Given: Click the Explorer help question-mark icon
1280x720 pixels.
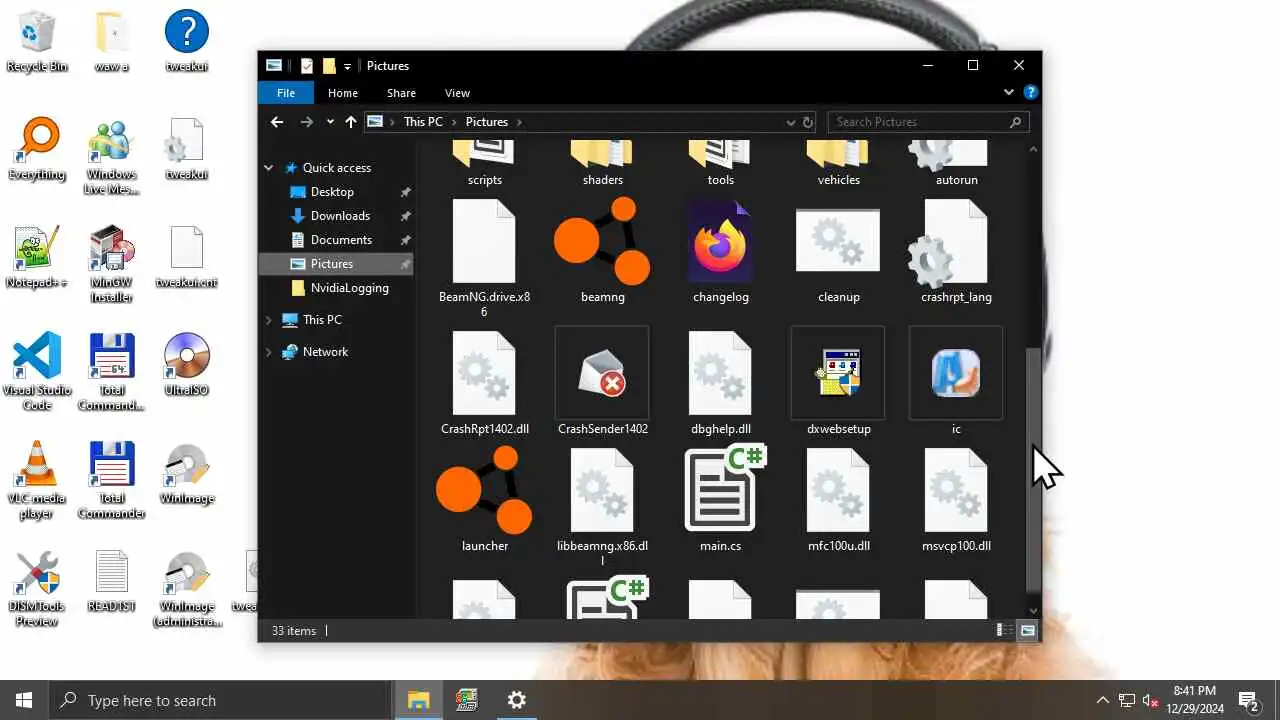Looking at the screenshot, I should click(x=1030, y=92).
